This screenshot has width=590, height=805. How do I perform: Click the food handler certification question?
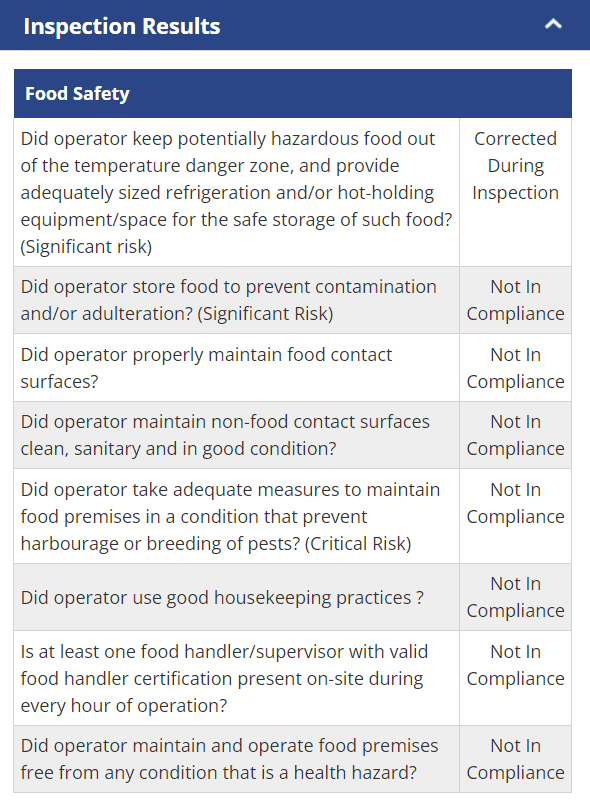224,679
